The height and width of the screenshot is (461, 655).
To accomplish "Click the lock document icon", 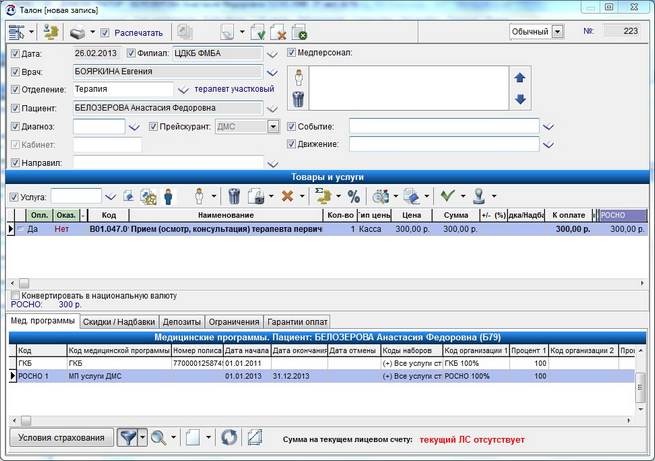I will (256, 196).
